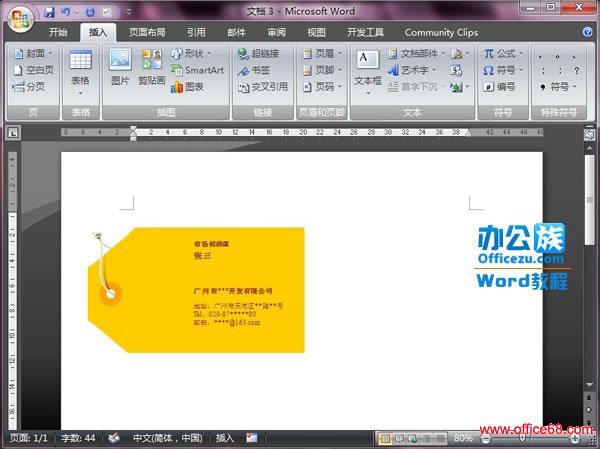This screenshot has width=600, height=449.
Task: Save document with the floppy disk icon
Action: tap(49, 12)
